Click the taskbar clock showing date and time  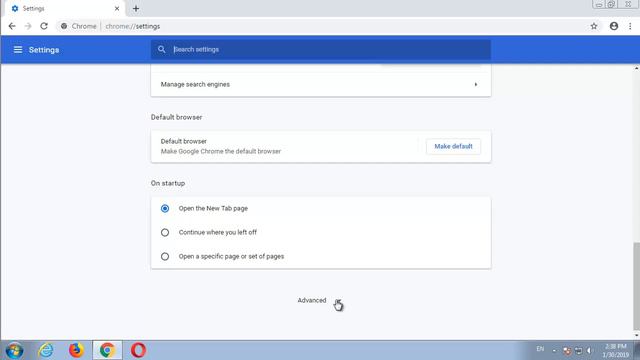[616, 351]
